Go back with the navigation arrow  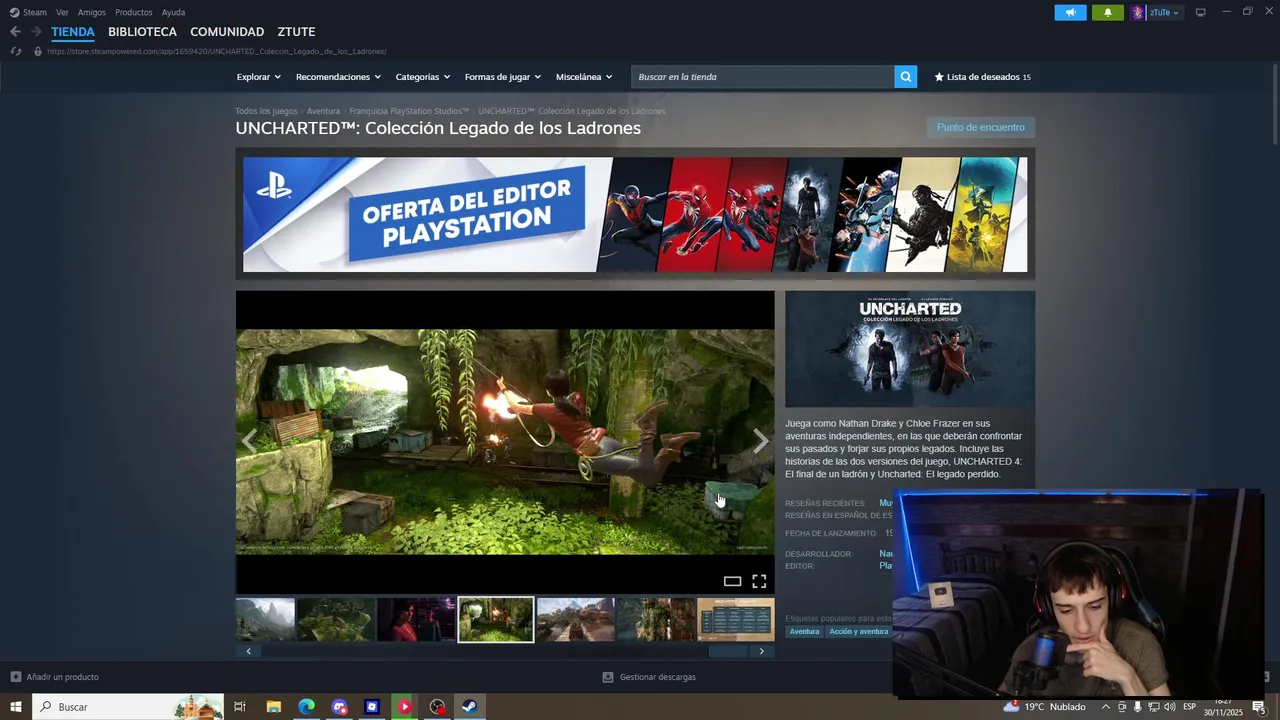[15, 32]
